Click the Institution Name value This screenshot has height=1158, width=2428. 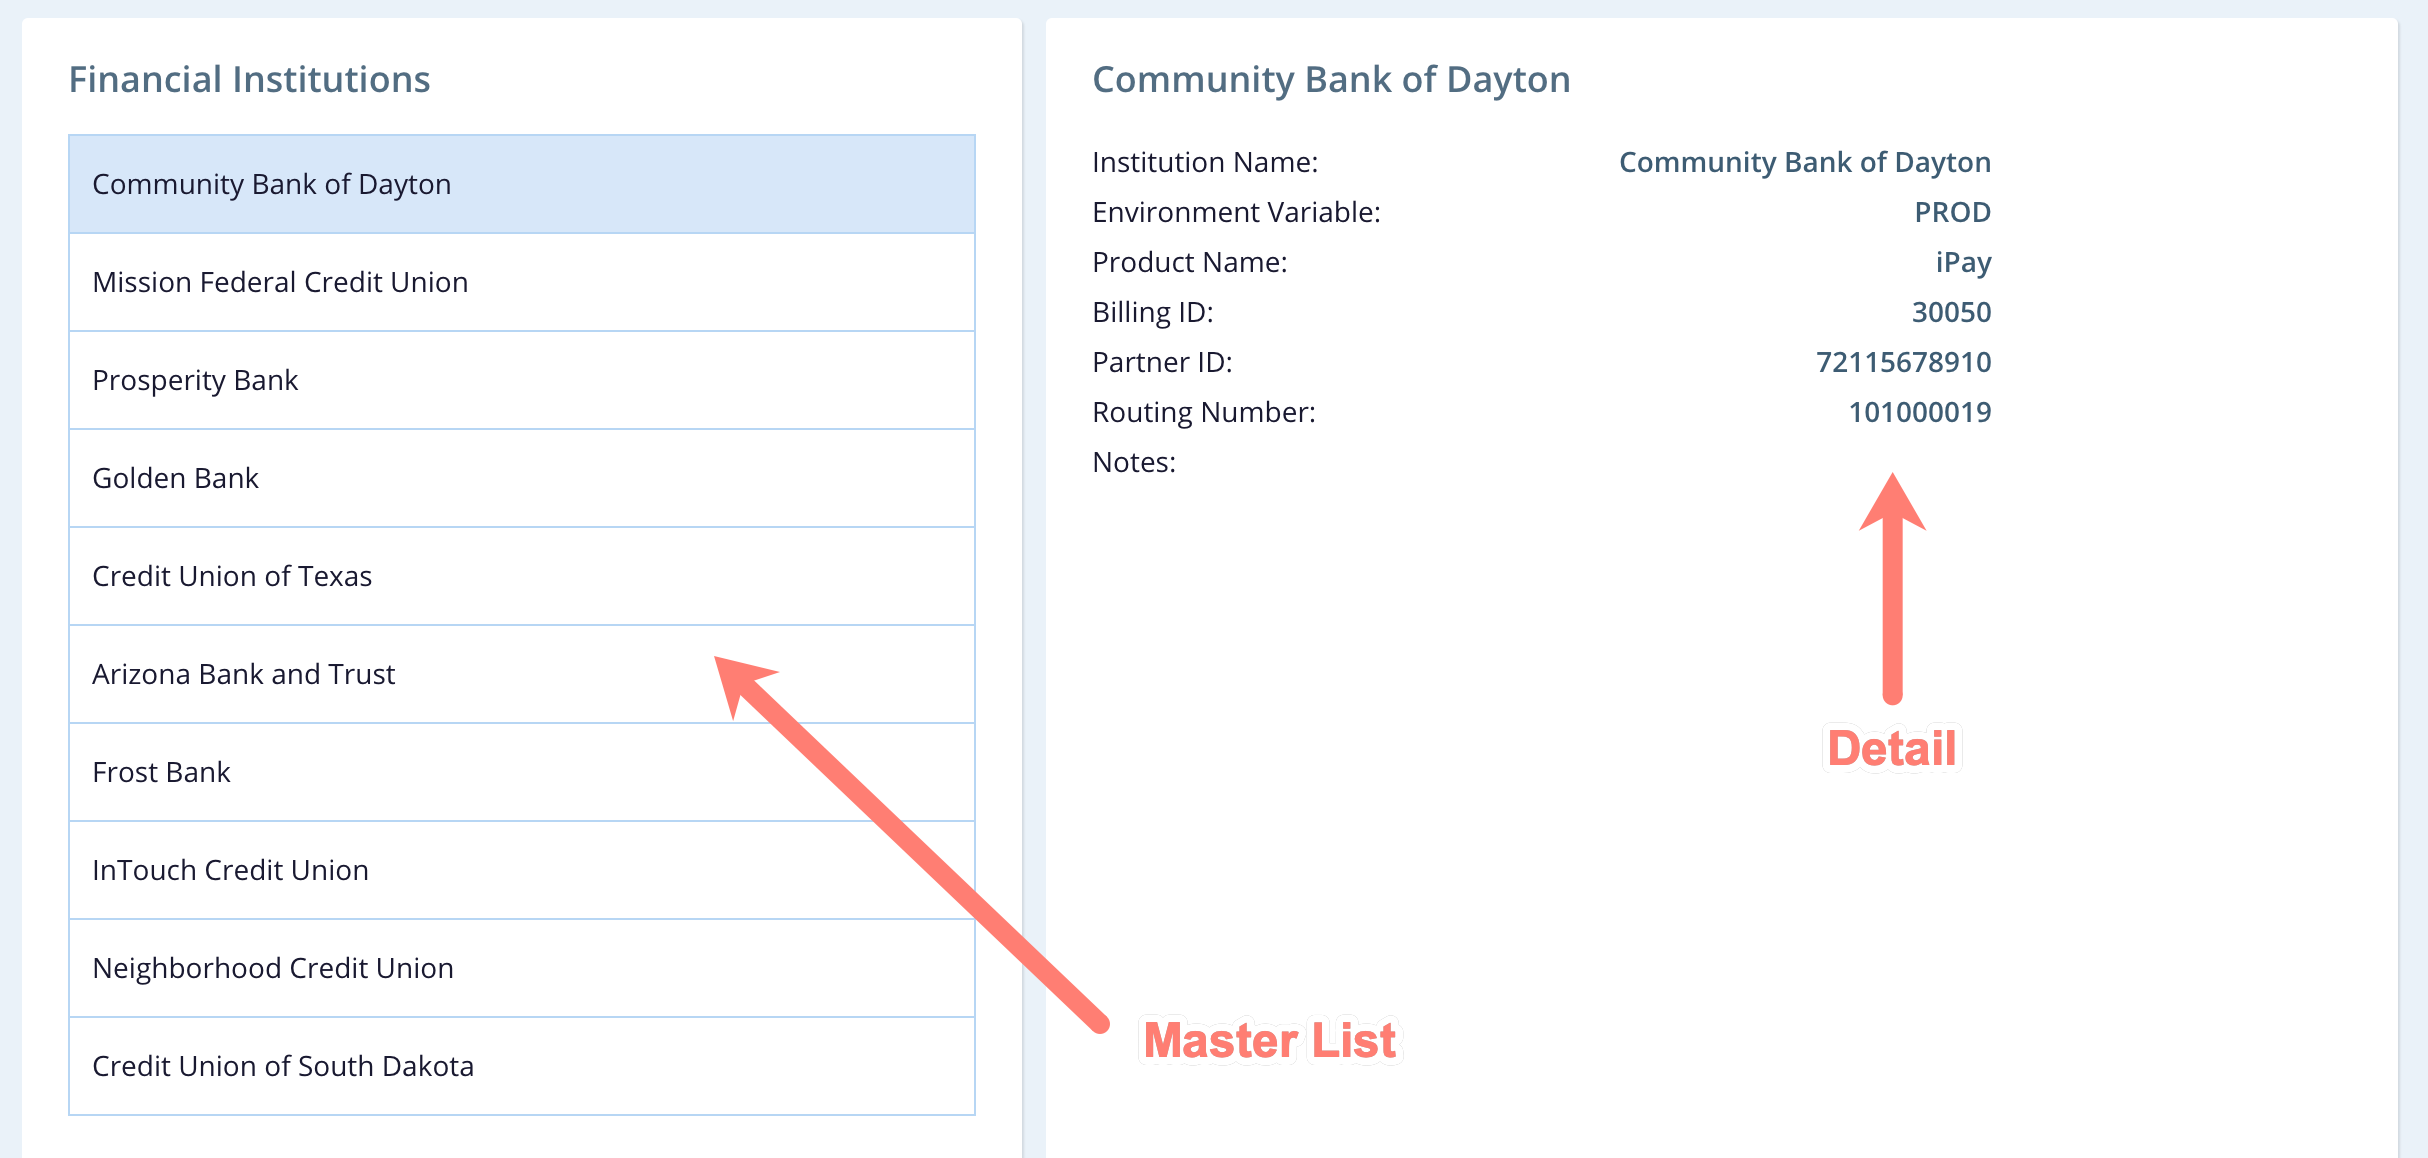tap(1804, 162)
